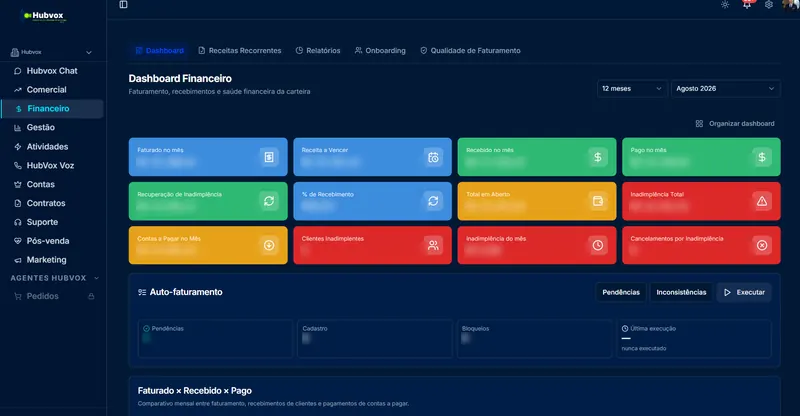Open Gestão in sidebar
The height and width of the screenshot is (416, 800).
[52, 128]
